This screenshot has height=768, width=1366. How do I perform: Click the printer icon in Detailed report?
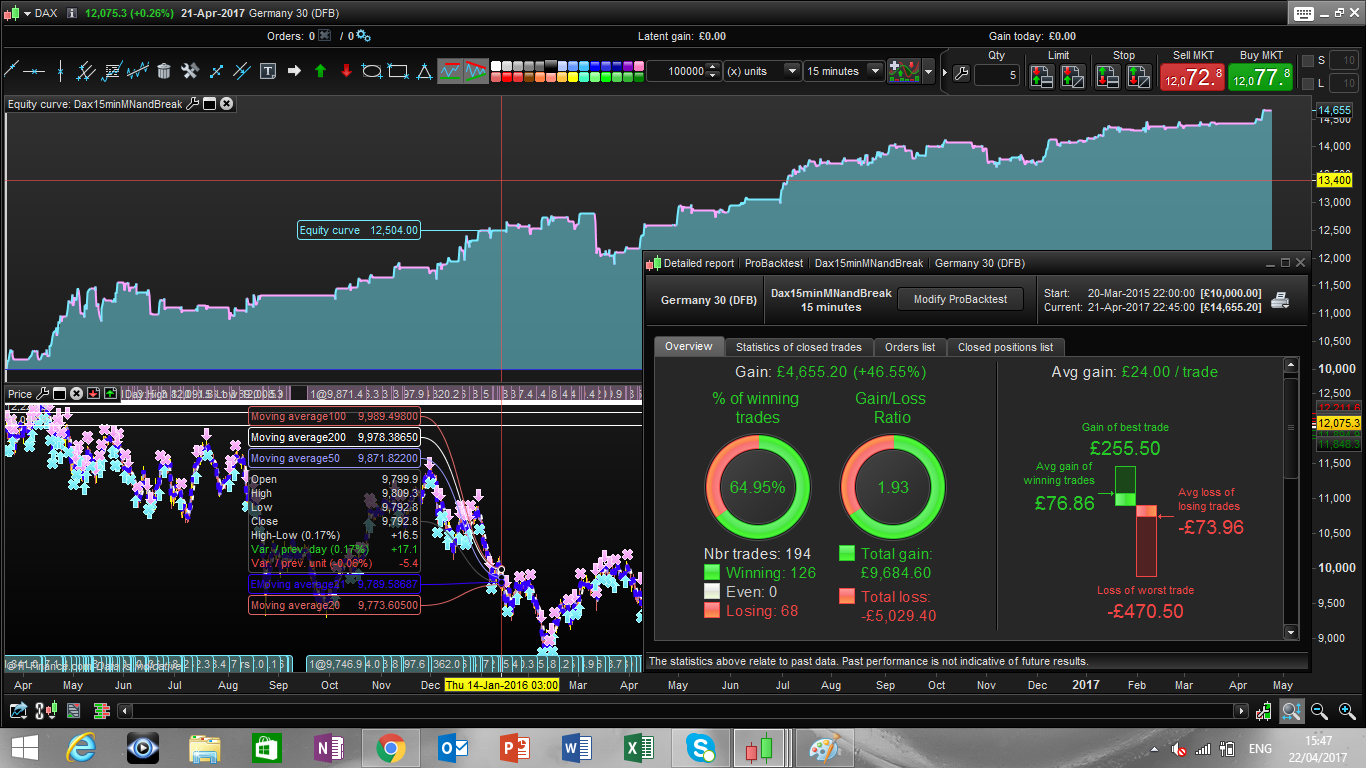click(1280, 299)
